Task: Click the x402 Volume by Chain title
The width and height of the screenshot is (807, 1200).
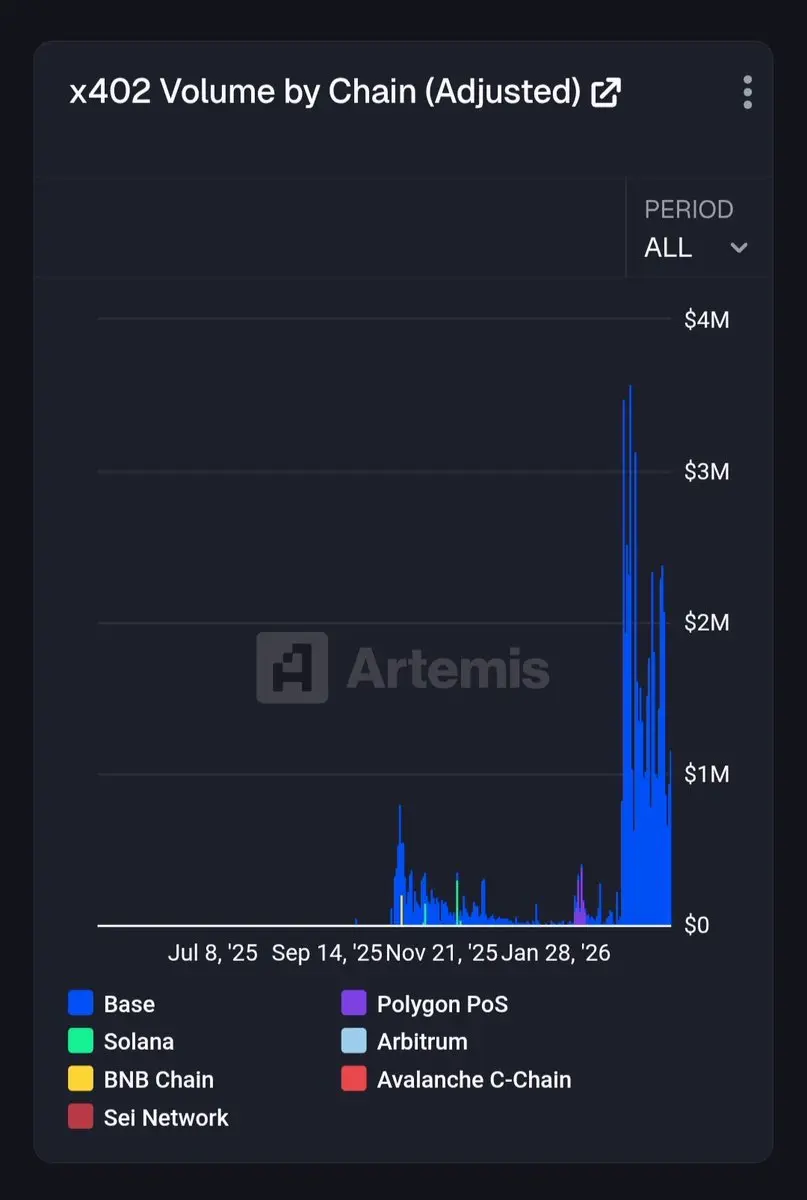Action: [325, 93]
